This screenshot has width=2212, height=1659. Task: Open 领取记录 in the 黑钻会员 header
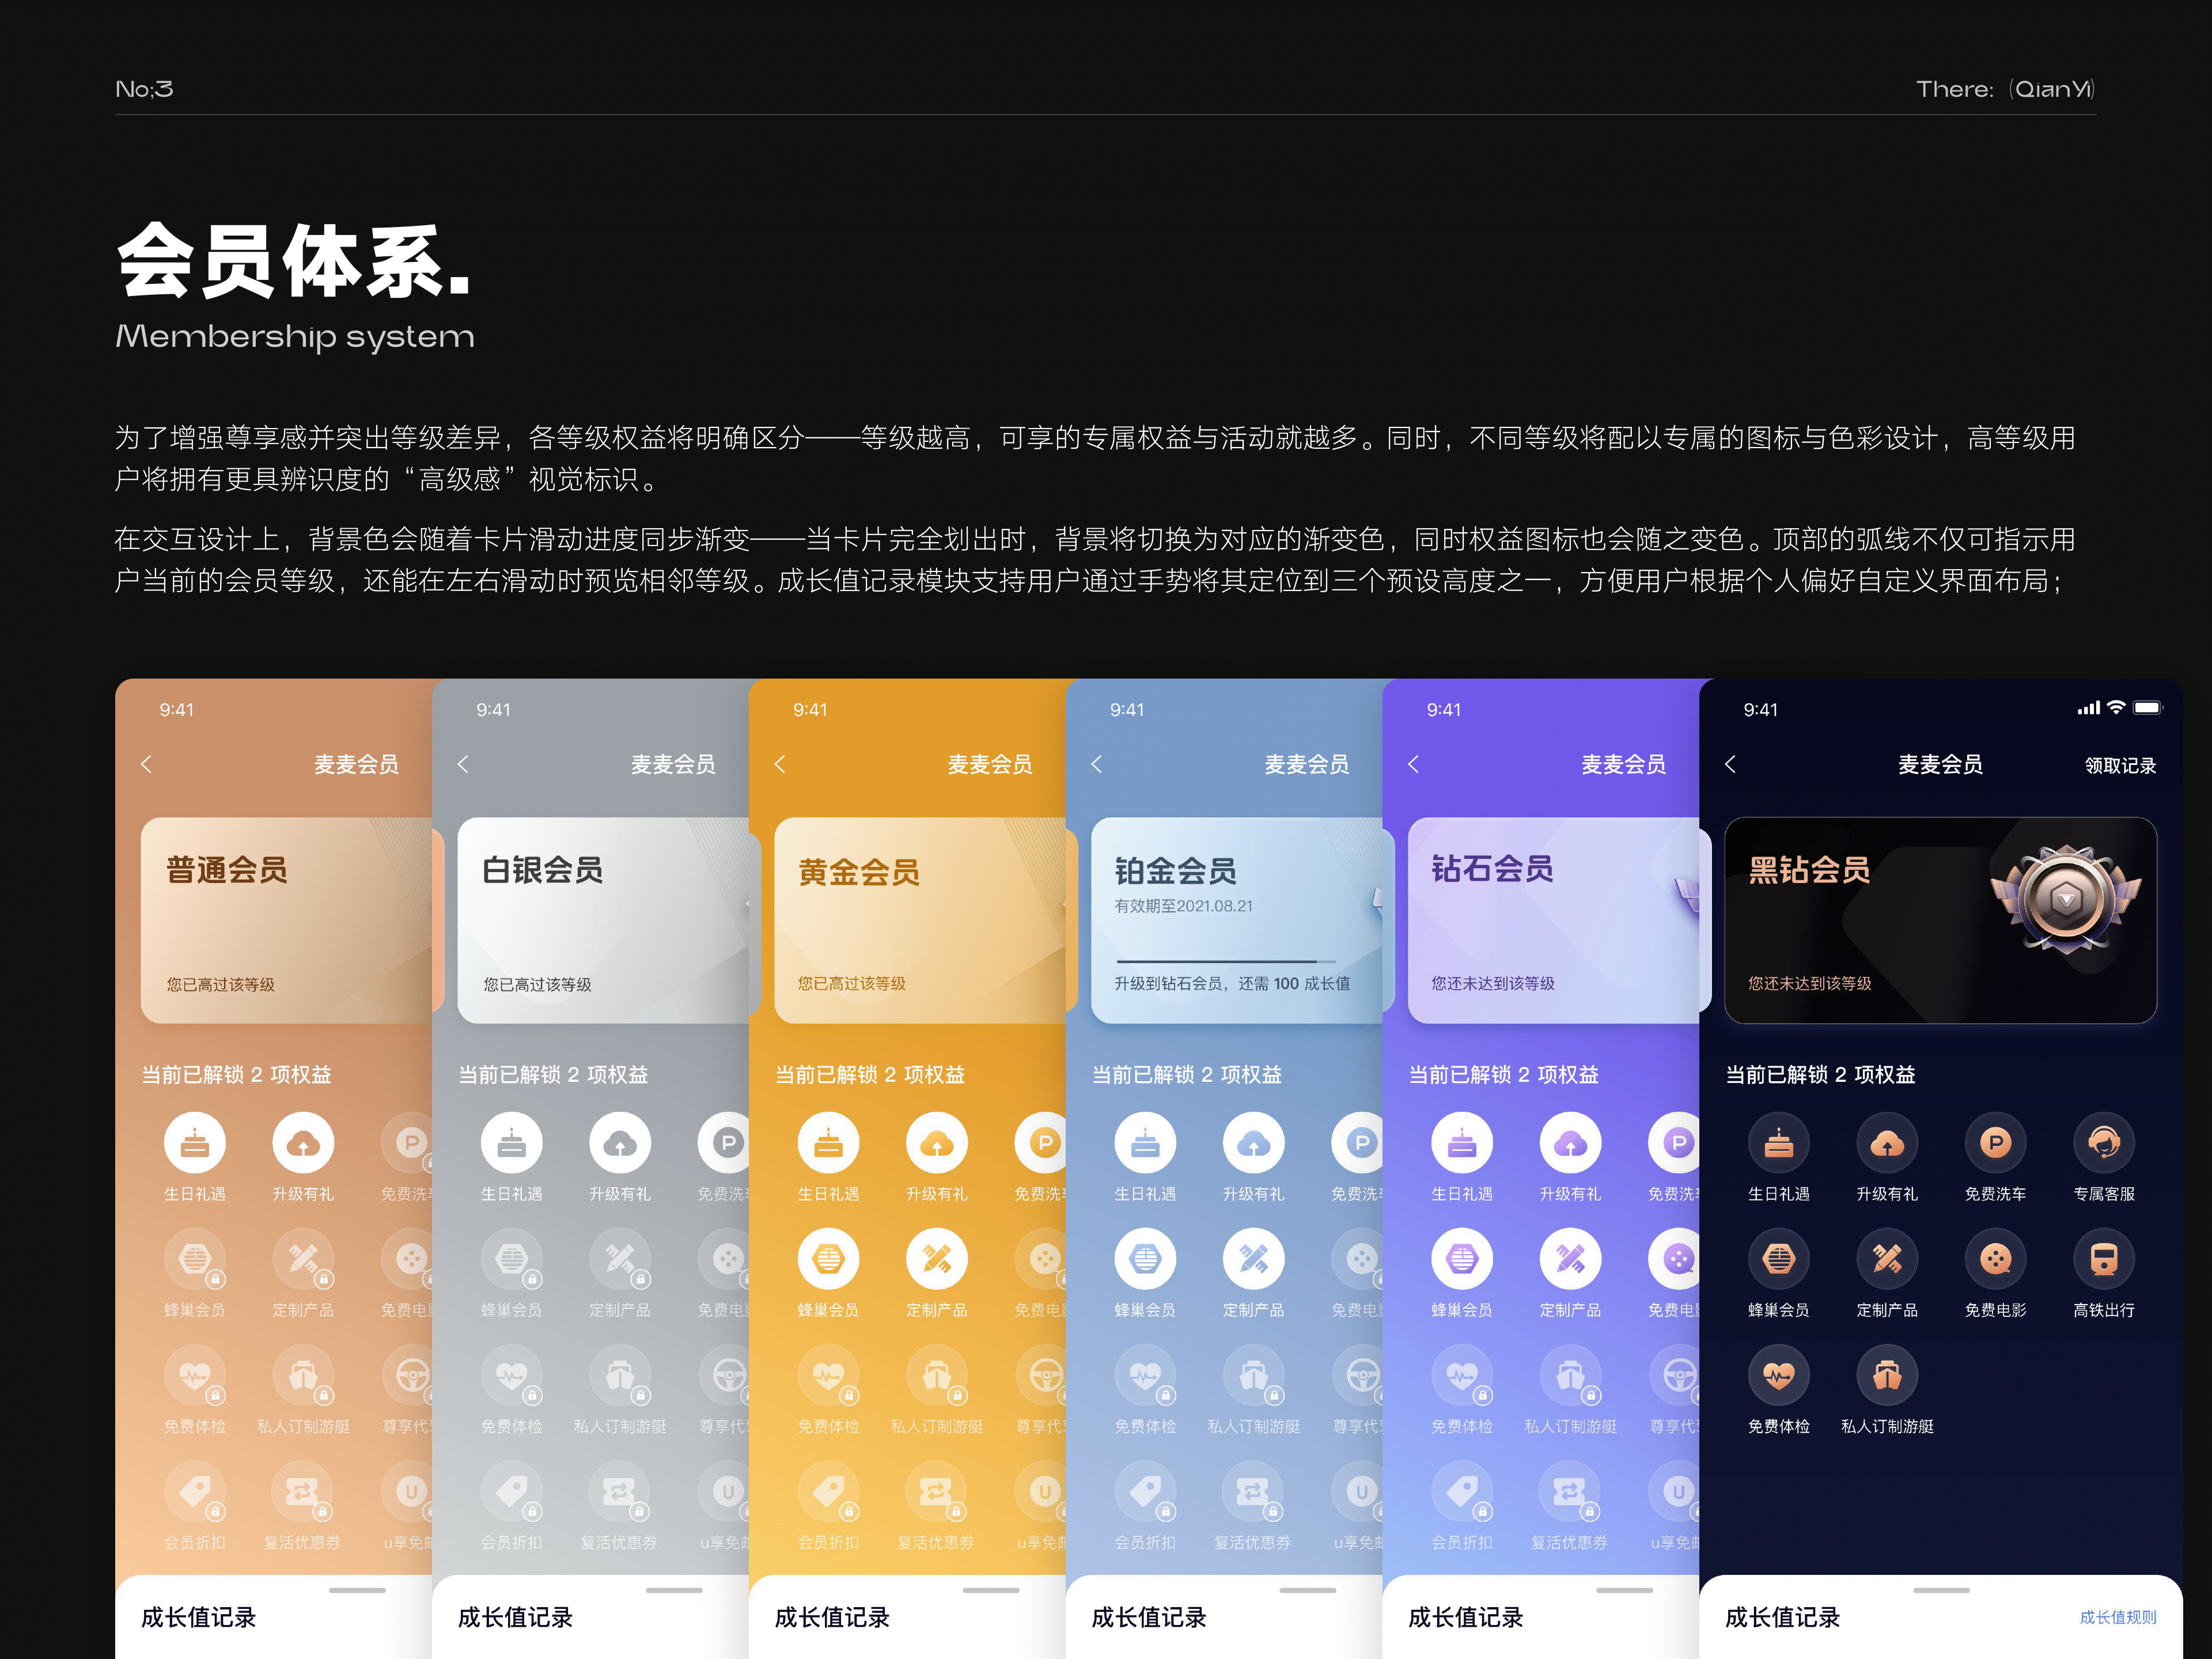tap(2120, 765)
